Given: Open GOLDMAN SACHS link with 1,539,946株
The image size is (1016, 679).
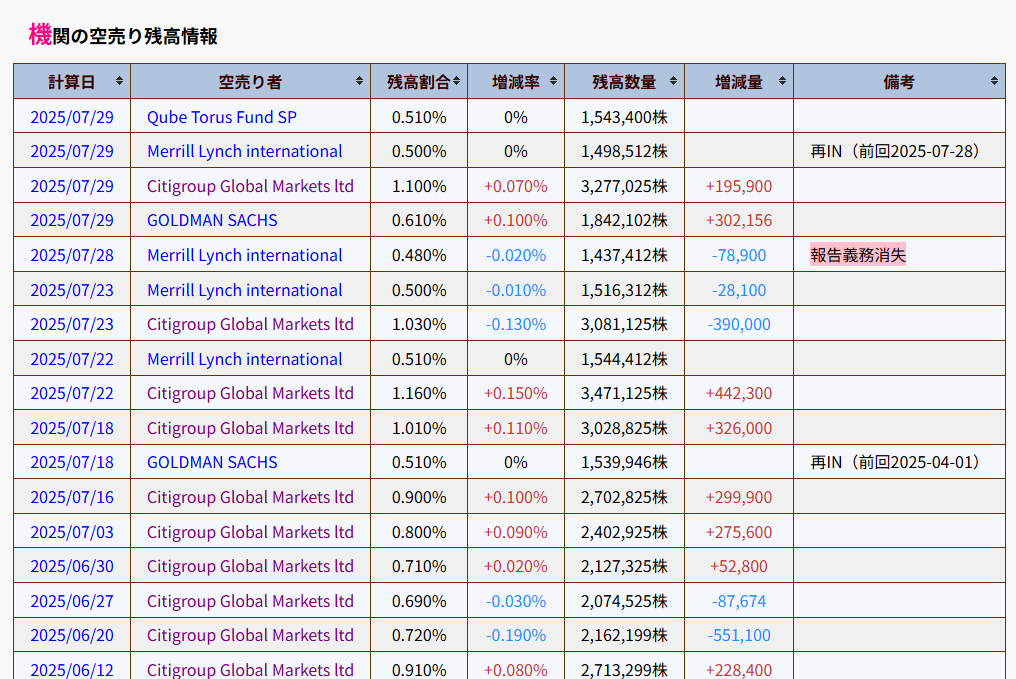Looking at the screenshot, I should pyautogui.click(x=212, y=463).
